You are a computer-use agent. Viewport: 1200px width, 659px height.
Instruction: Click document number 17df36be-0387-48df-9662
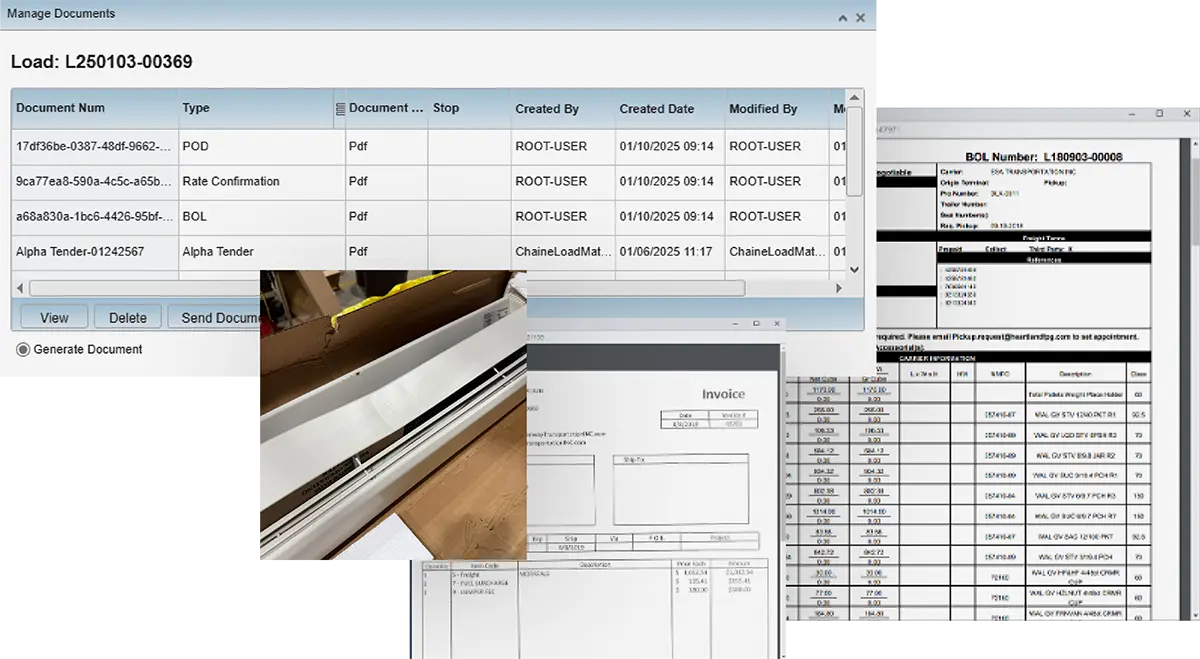point(94,146)
